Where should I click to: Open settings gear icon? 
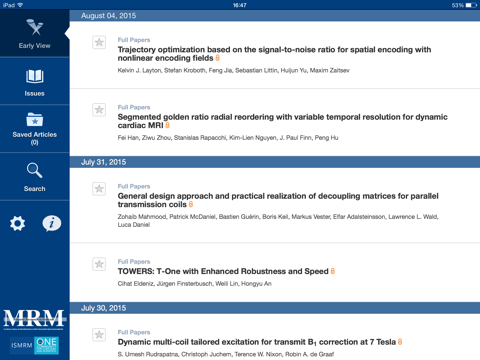(17, 223)
